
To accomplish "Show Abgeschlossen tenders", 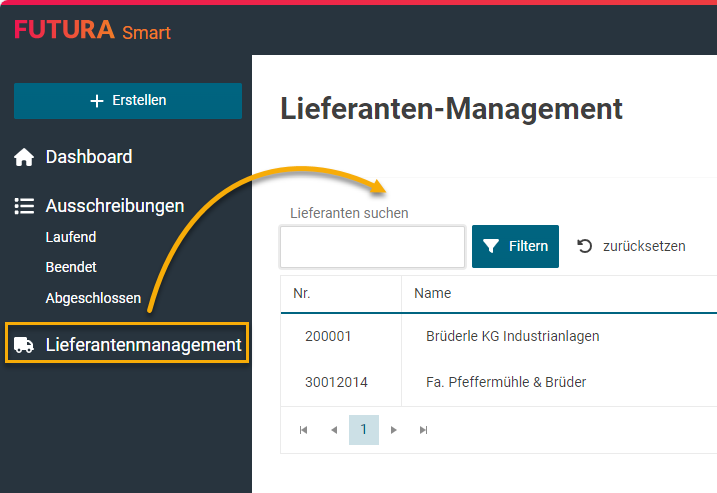I will click(93, 298).
